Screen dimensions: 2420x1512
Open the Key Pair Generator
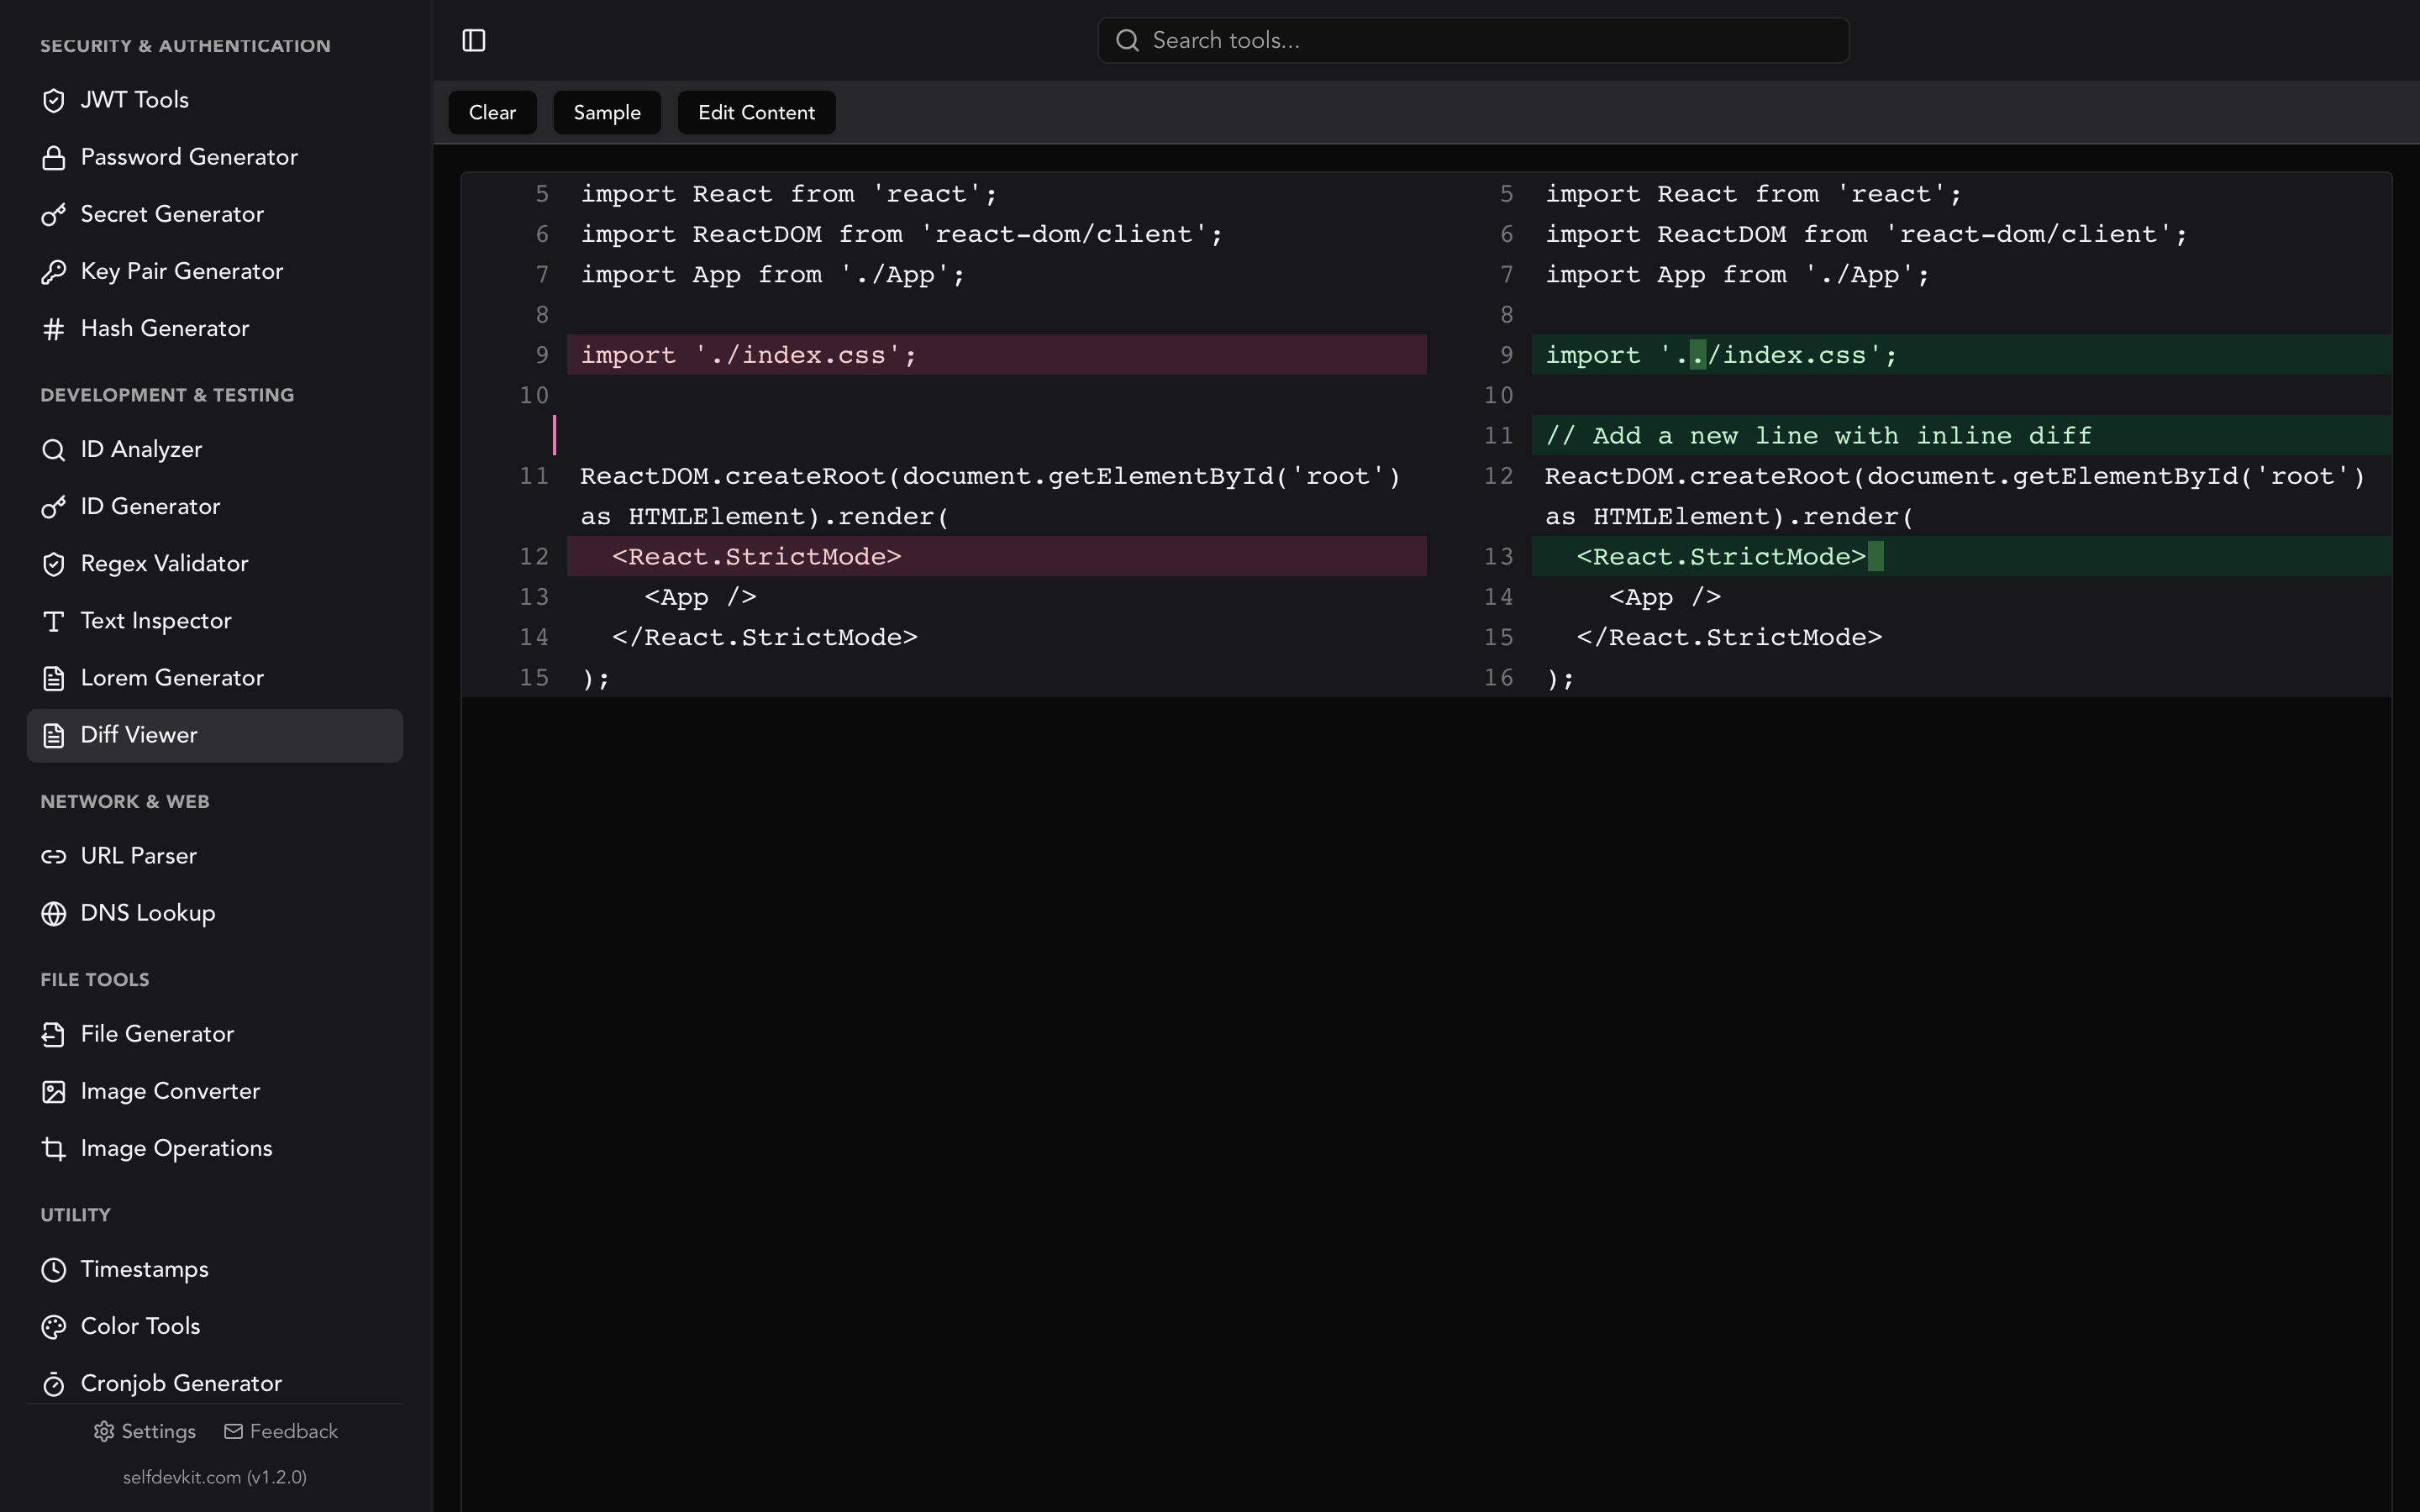pyautogui.click(x=182, y=271)
